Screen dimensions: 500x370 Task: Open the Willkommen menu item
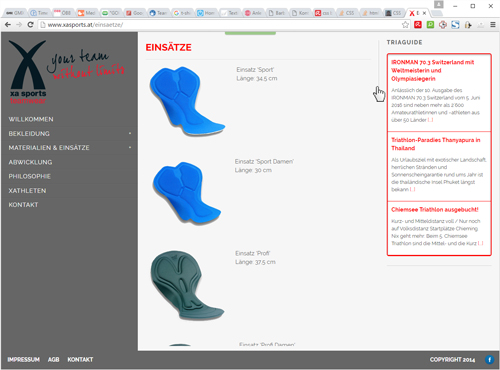coord(31,119)
